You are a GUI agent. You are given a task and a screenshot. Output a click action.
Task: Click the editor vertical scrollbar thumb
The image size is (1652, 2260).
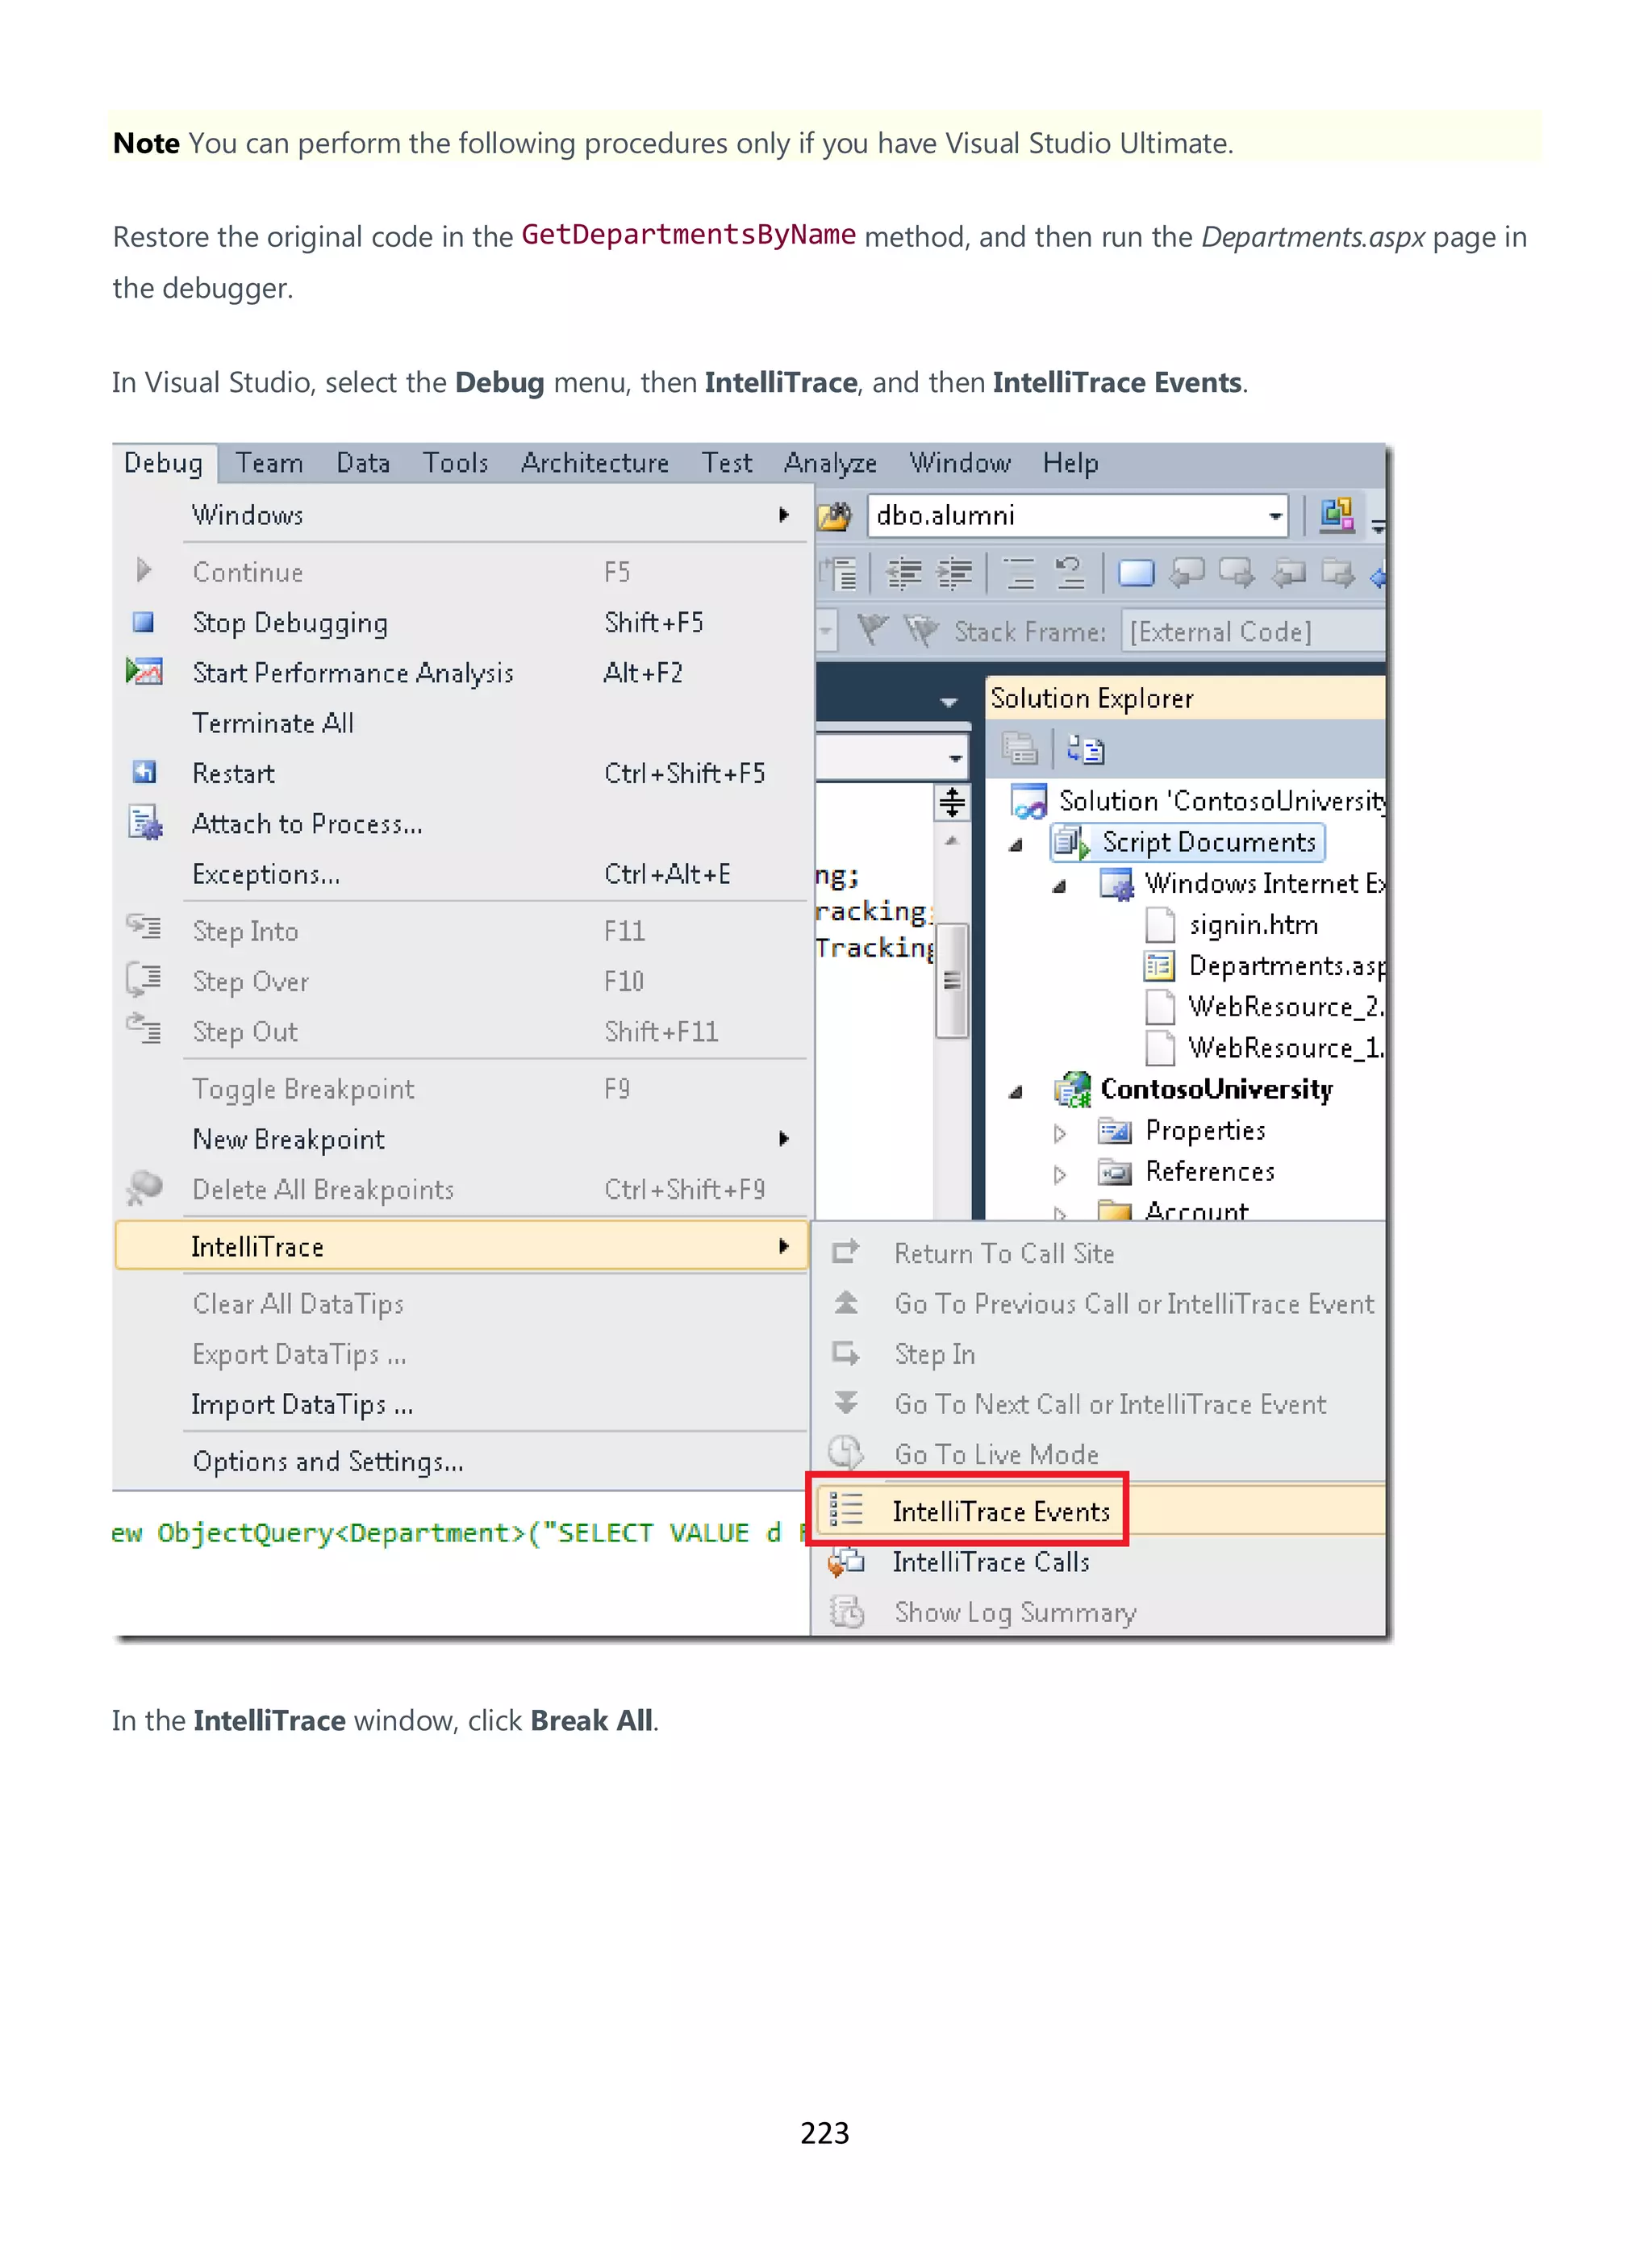pyautogui.click(x=952, y=980)
